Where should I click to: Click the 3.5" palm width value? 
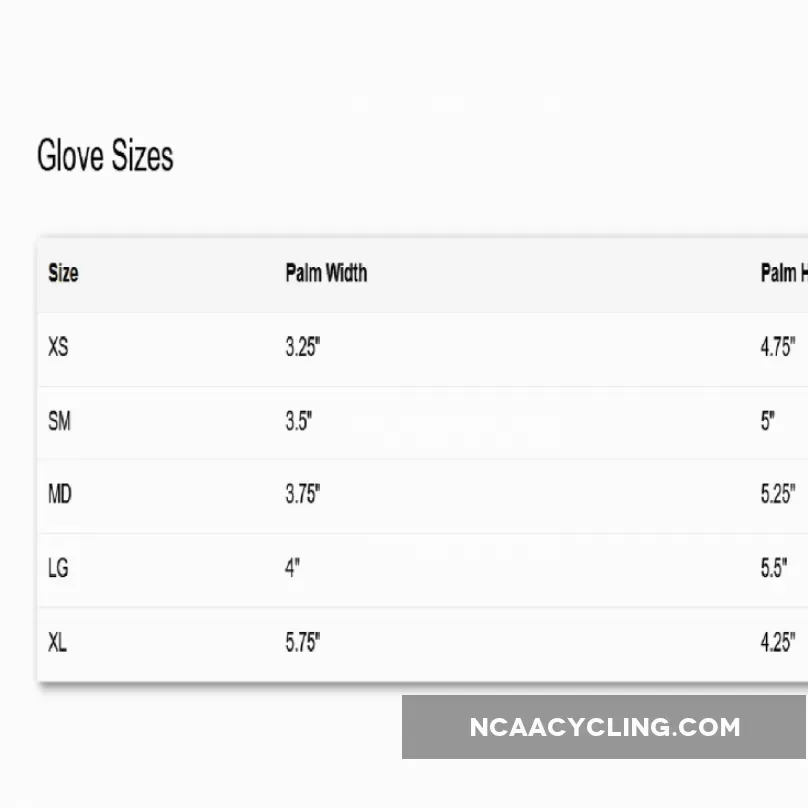click(298, 421)
